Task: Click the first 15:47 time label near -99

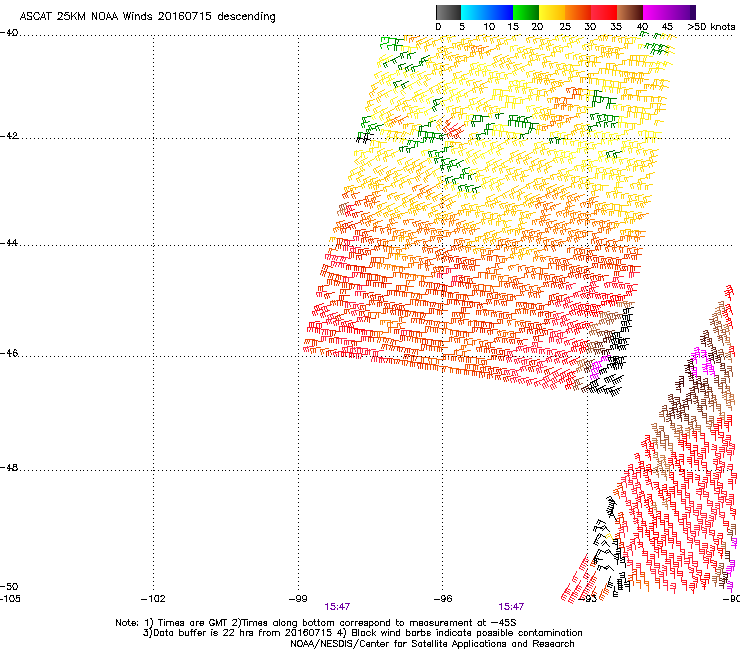Action: coord(337,606)
